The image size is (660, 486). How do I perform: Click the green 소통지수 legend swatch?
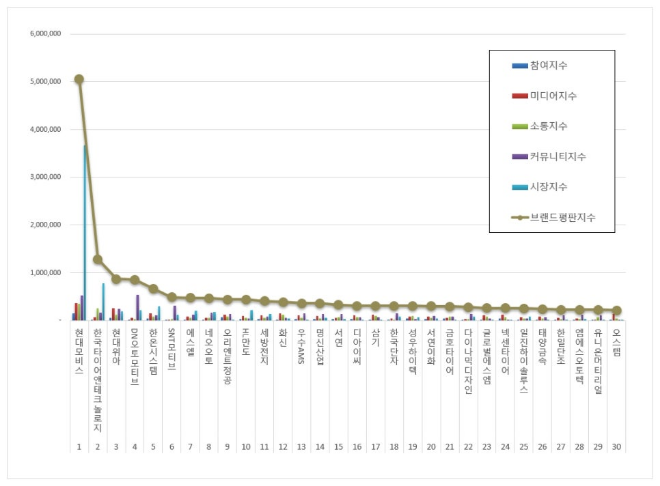520,126
